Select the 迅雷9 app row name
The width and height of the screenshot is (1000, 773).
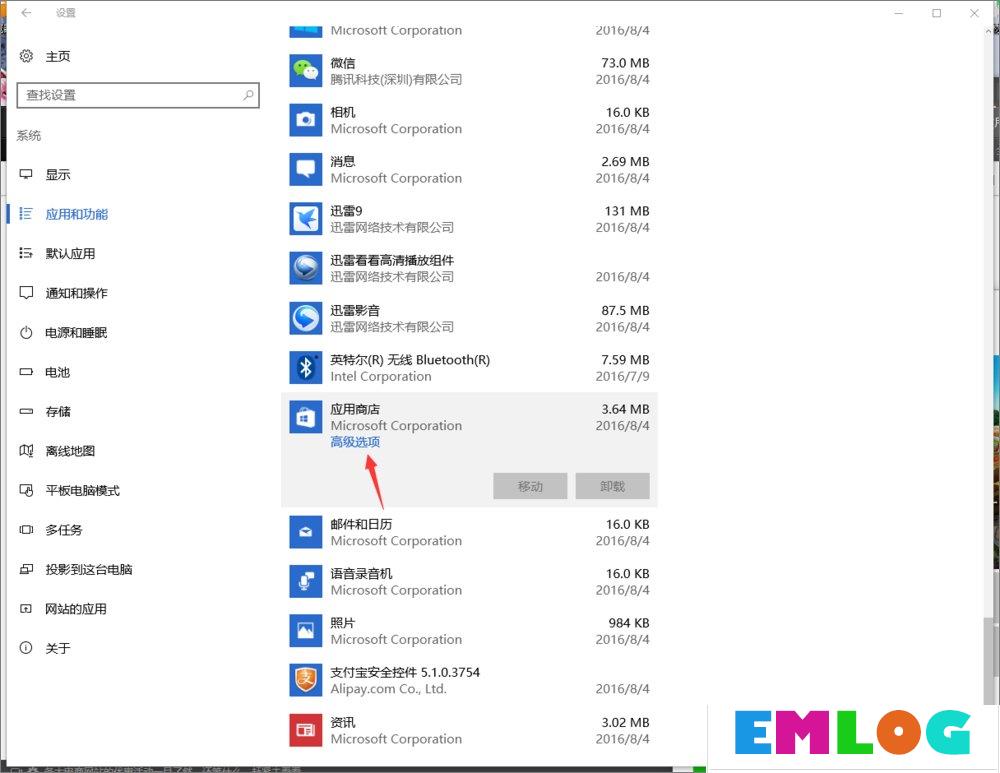[x=346, y=210]
